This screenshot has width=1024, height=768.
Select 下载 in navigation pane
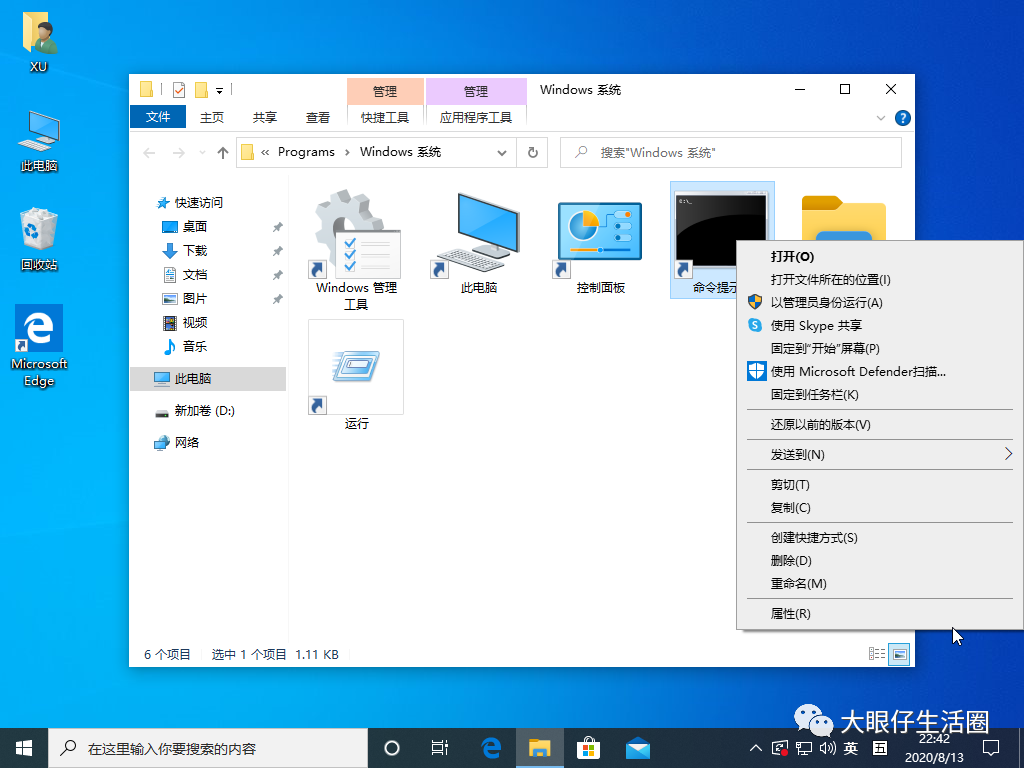coord(195,251)
